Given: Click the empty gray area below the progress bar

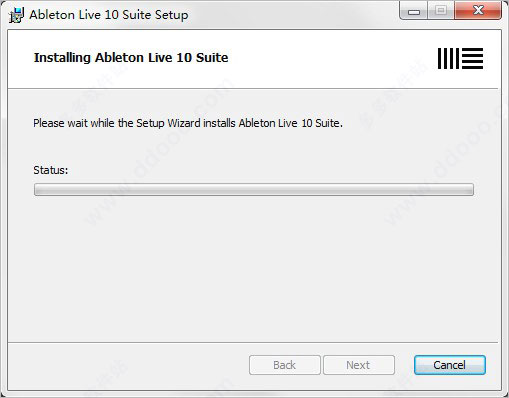Looking at the screenshot, I should pos(253,267).
